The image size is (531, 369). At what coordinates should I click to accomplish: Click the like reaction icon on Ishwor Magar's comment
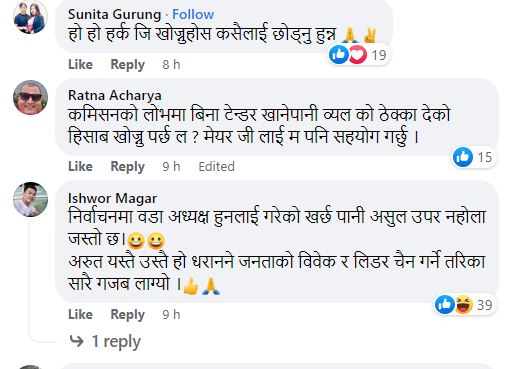point(445,304)
